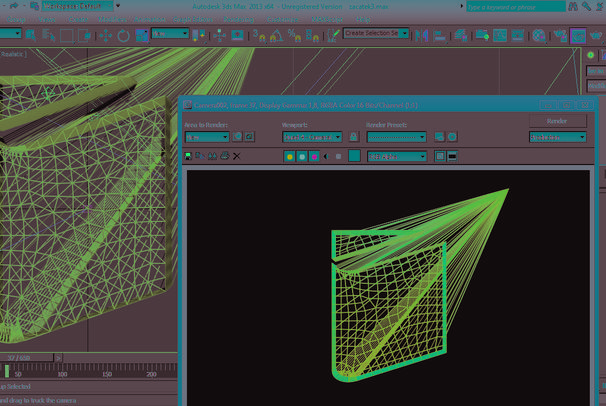The width and height of the screenshot is (606, 406).
Task: Click Edit Region icon beside Area to Render
Action: pos(237,136)
